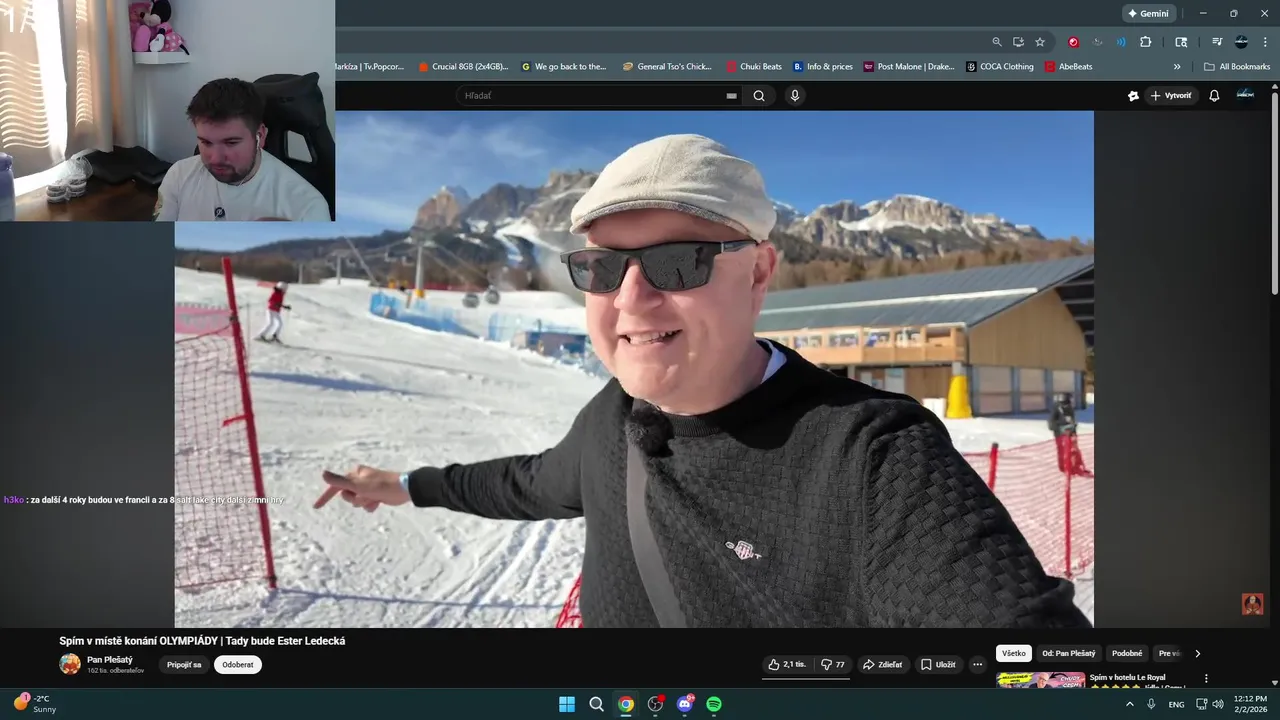Open the volume speaker icon in tray
Viewport: 1280px width, 720px height.
1217,704
